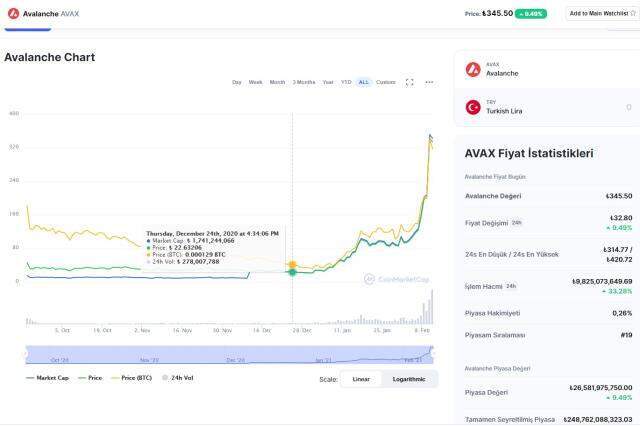Click the Avalanche Değeri value ₺345.50
This screenshot has width=640, height=426.
(x=619, y=196)
